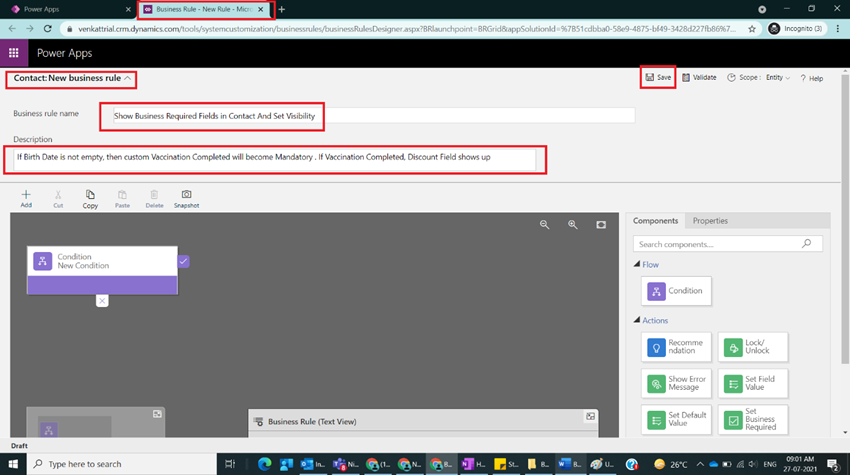Image resolution: width=850 pixels, height=475 pixels.
Task: Click the browser back arrow
Action: (12, 29)
